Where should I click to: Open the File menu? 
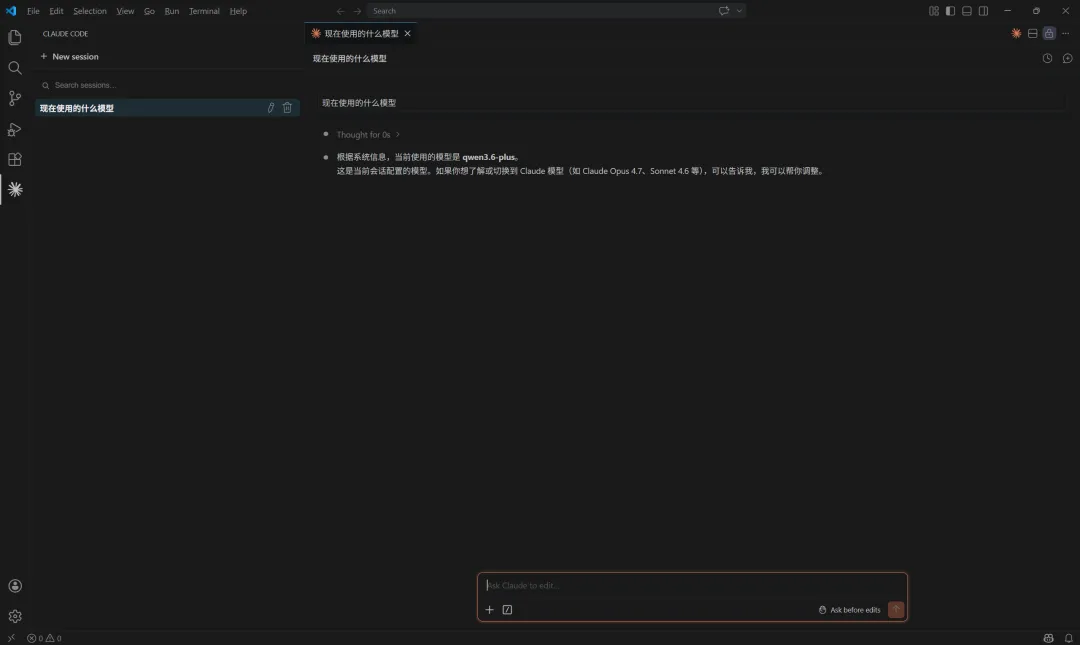click(x=33, y=11)
